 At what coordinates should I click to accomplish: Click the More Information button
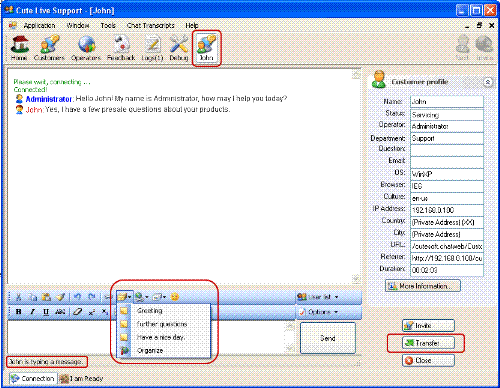[423, 286]
